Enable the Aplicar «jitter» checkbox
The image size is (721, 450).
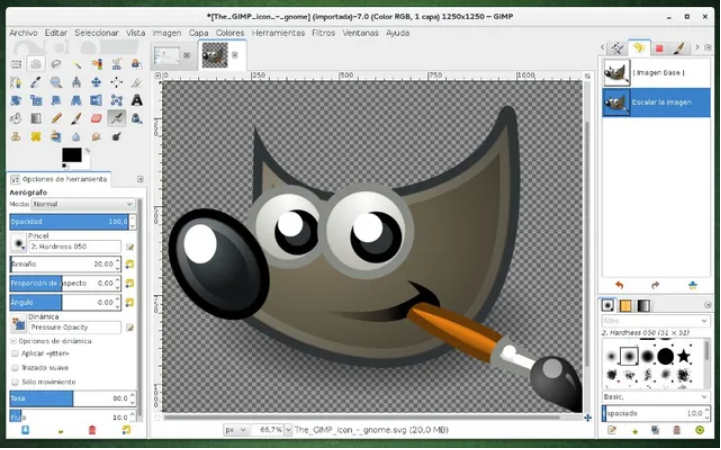point(14,353)
